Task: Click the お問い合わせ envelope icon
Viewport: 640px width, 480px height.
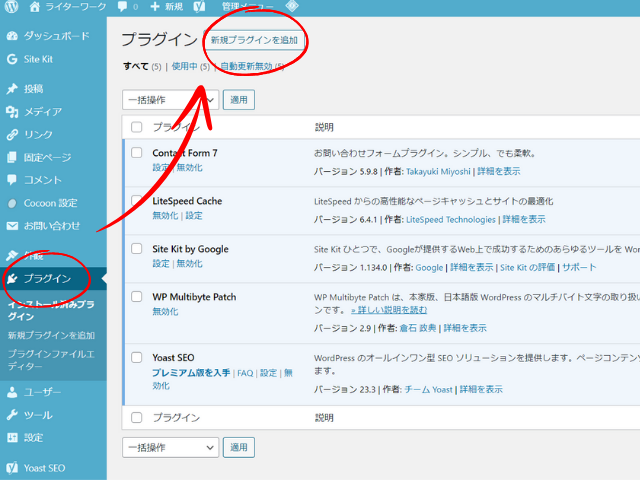Action: point(11,226)
